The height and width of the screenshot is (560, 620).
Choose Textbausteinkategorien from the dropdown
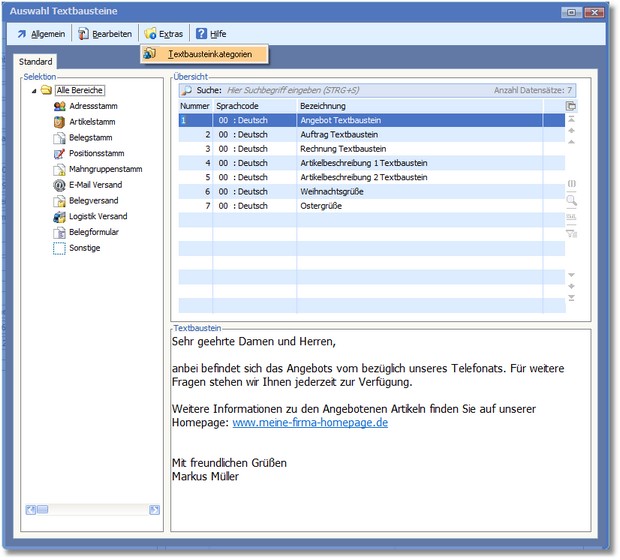click(209, 53)
